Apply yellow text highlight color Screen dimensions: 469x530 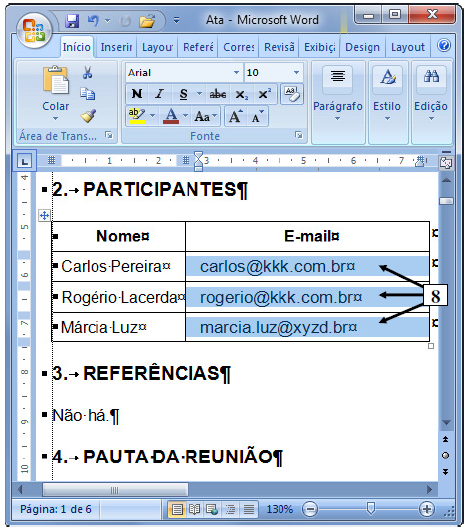(137, 116)
